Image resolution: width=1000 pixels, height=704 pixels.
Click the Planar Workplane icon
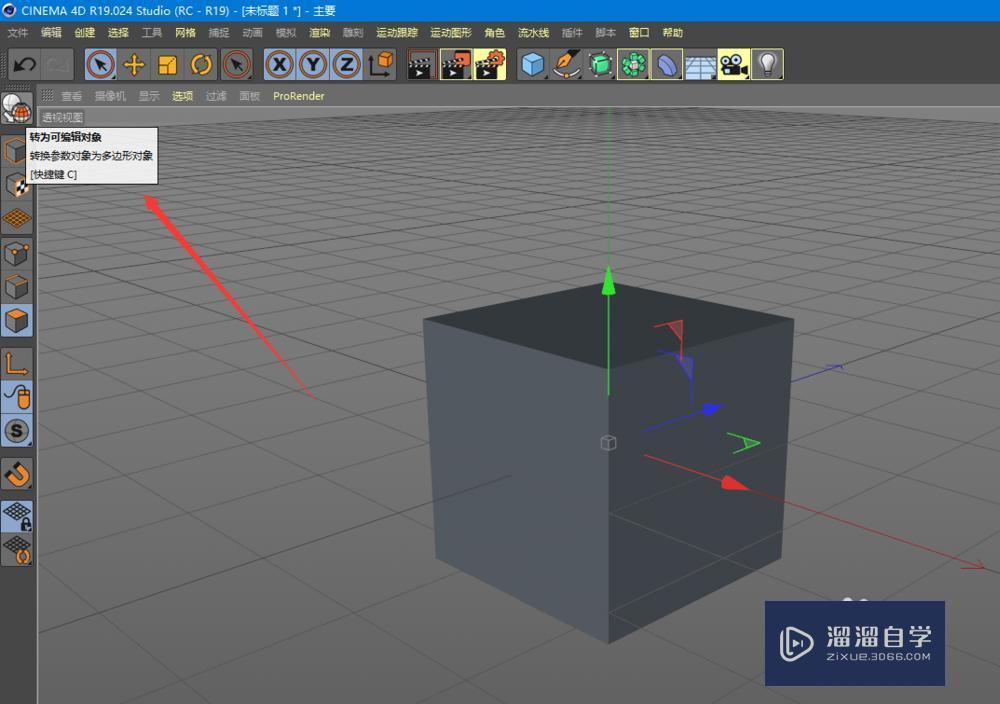coord(17,550)
